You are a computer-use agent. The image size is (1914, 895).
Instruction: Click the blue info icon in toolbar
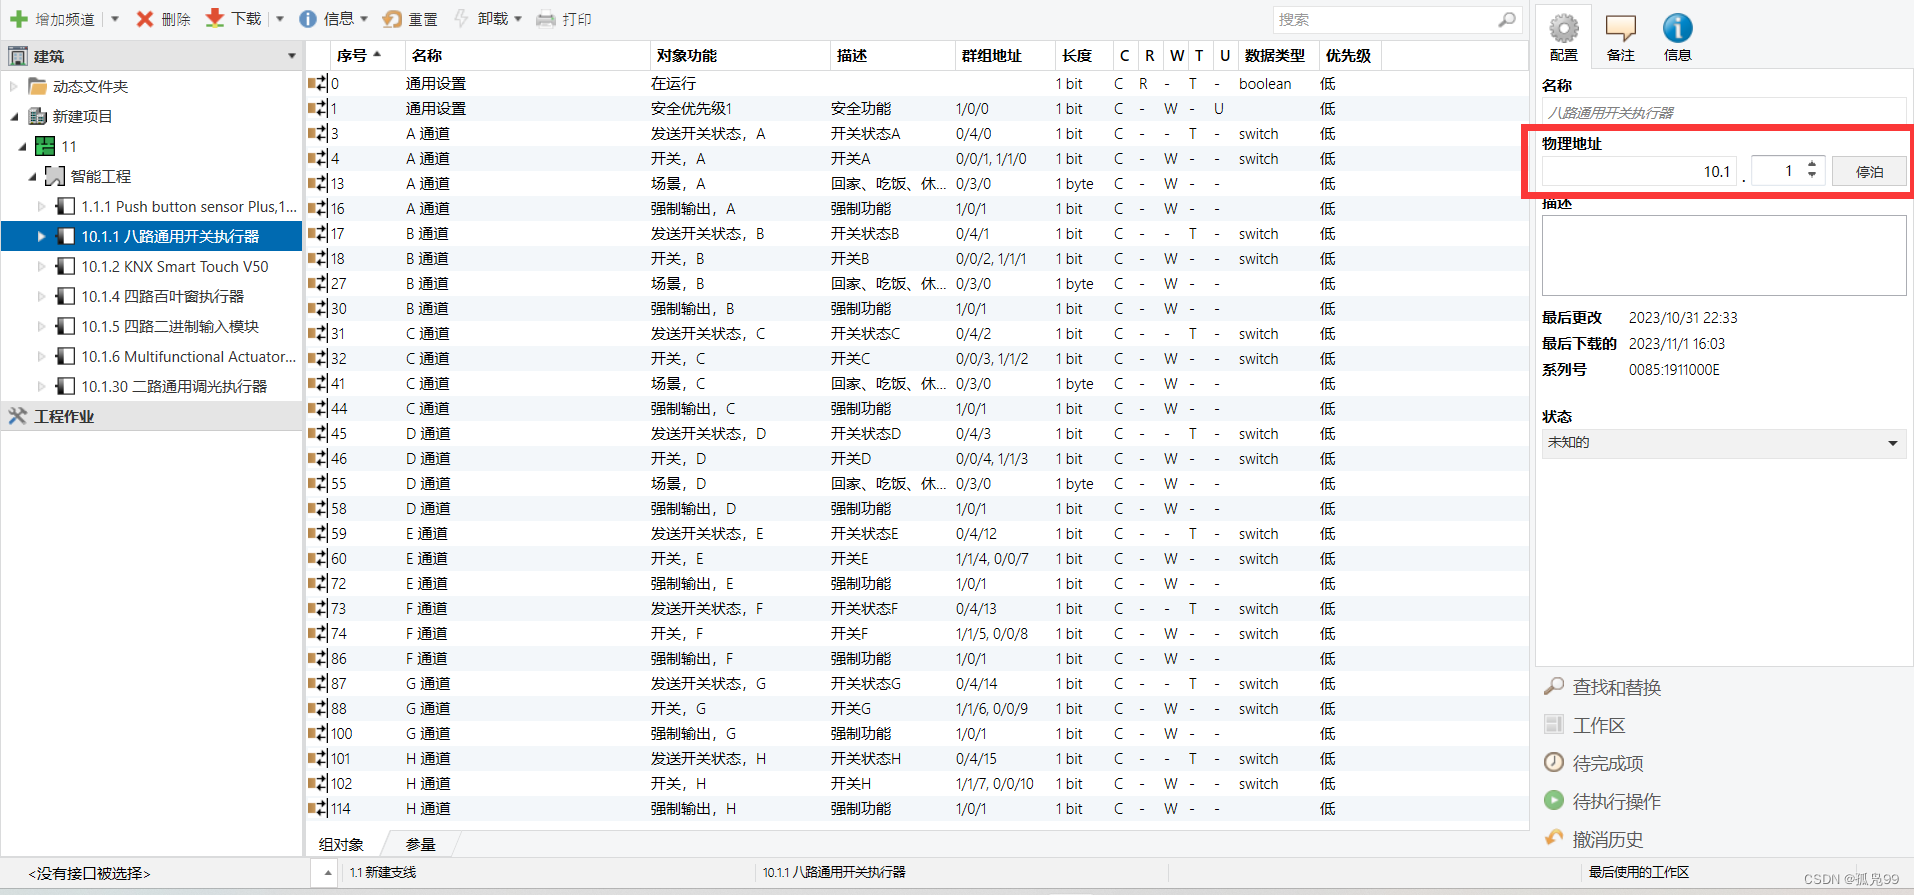click(x=308, y=19)
